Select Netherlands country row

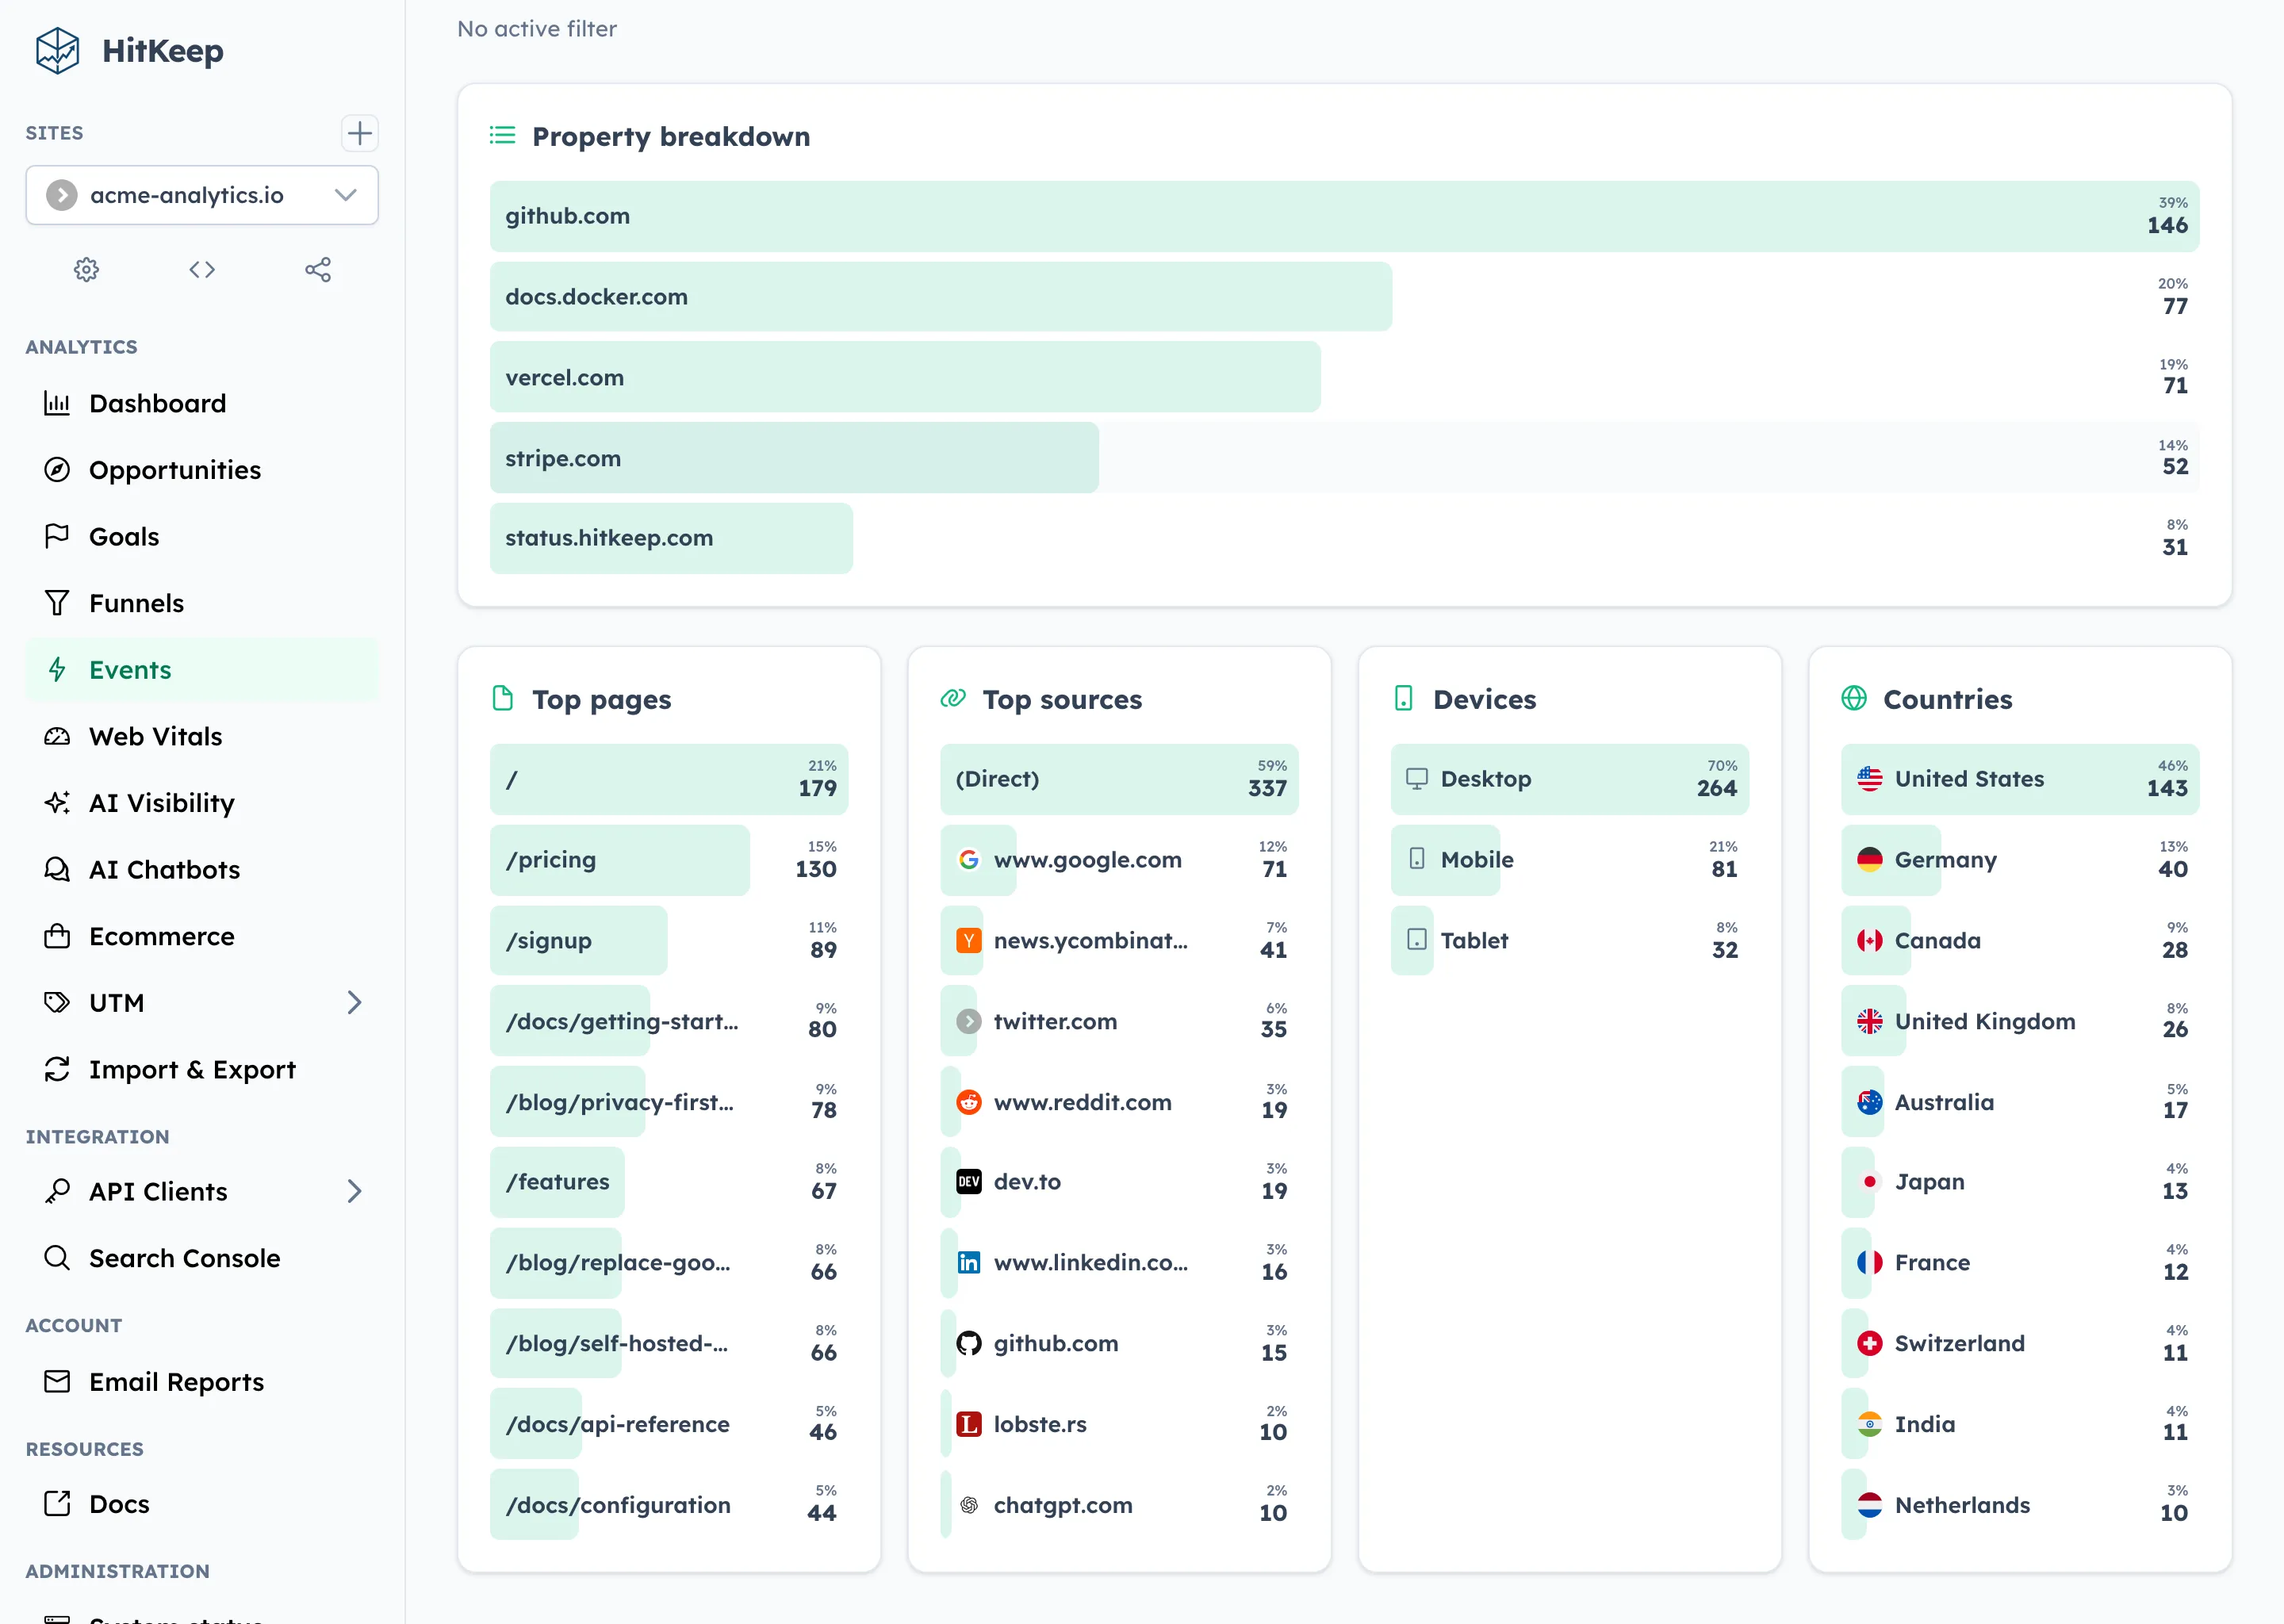point(2020,1505)
